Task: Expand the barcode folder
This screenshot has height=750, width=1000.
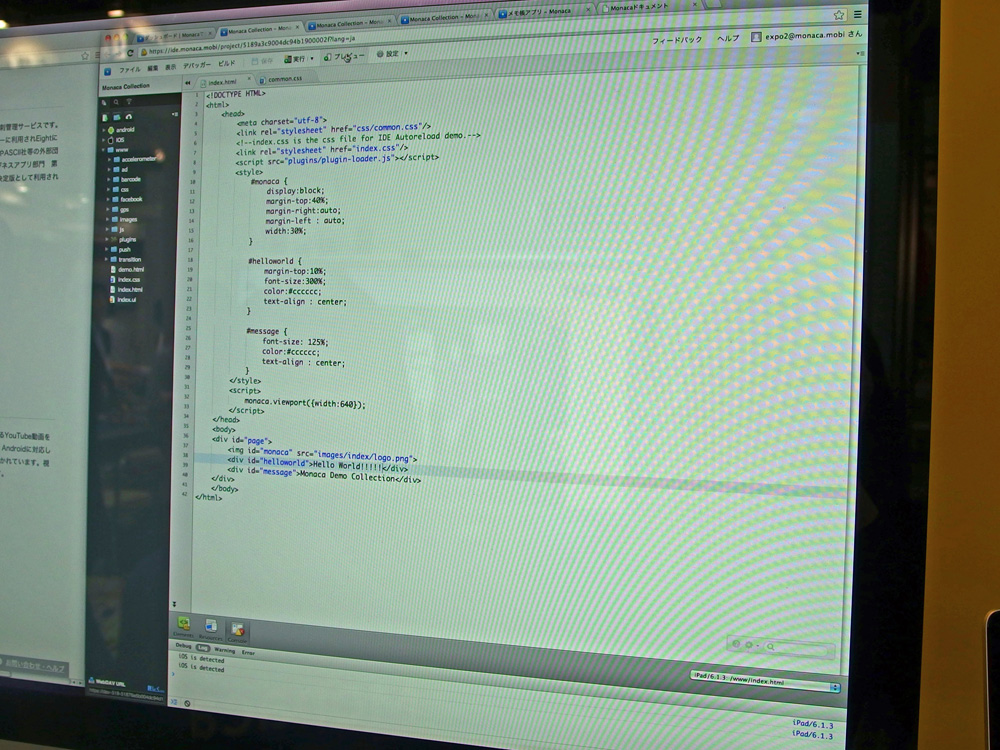Action: point(108,180)
